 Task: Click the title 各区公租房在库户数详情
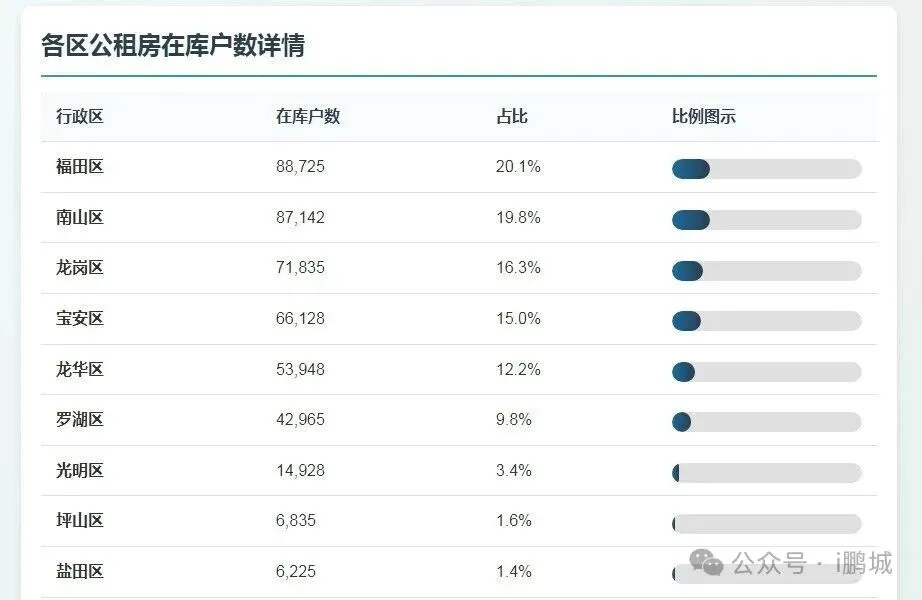click(173, 45)
